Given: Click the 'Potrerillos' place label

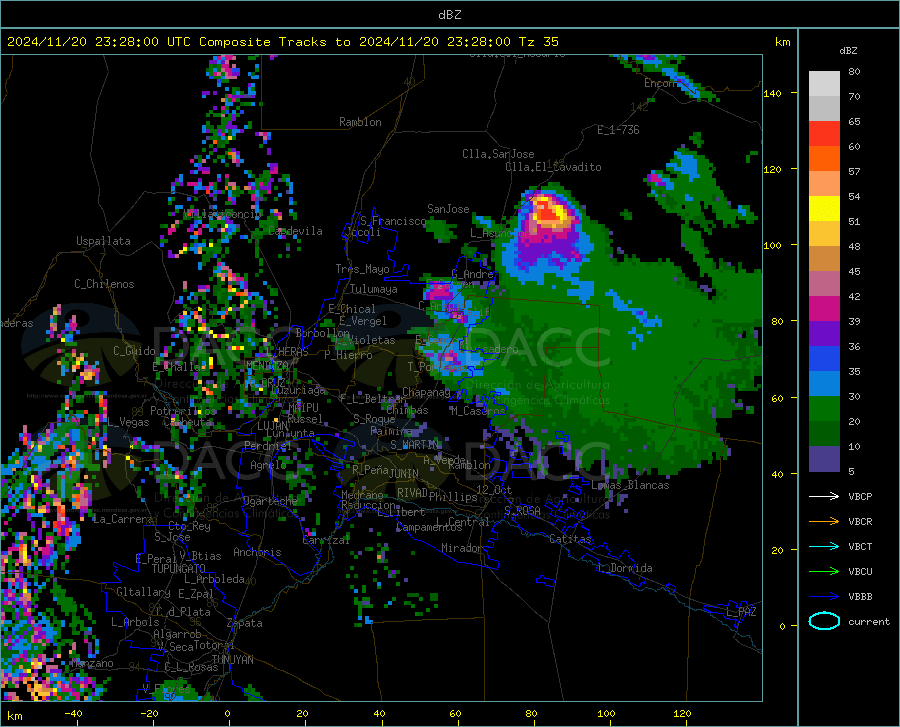Looking at the screenshot, I should click(x=183, y=411).
